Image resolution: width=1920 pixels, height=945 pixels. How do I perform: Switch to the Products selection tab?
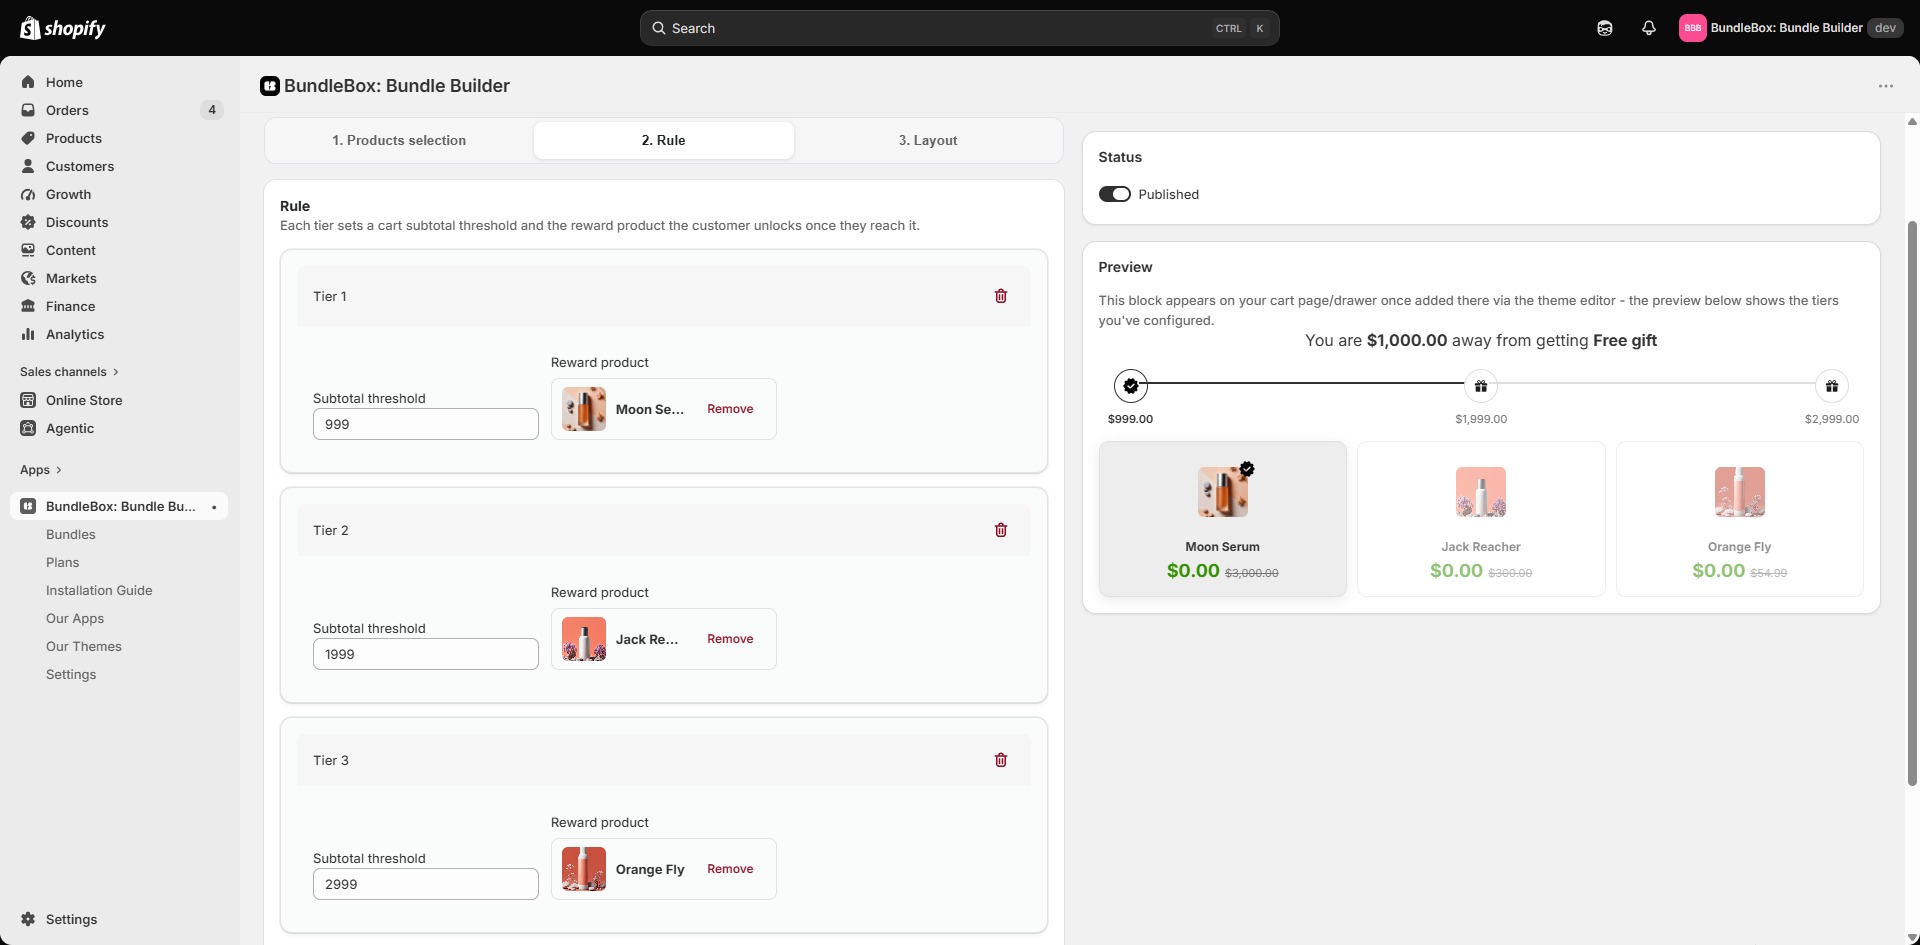point(399,140)
